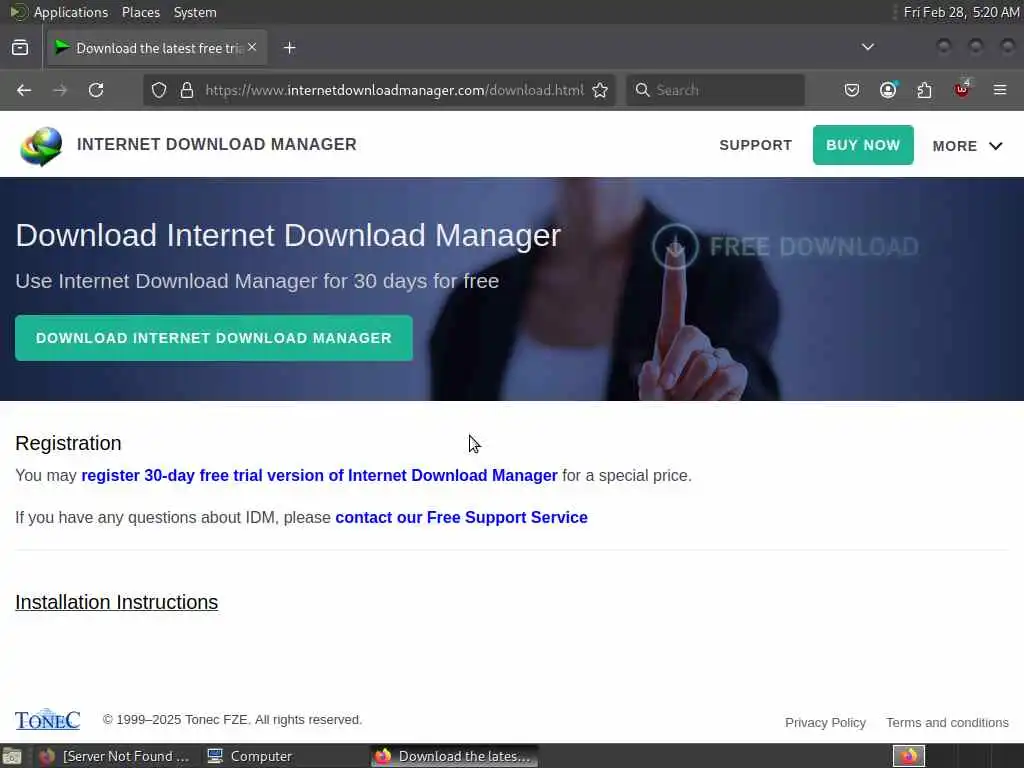The image size is (1024, 768).
Task: Close the Download the latest free trial tab
Action: 252,48
